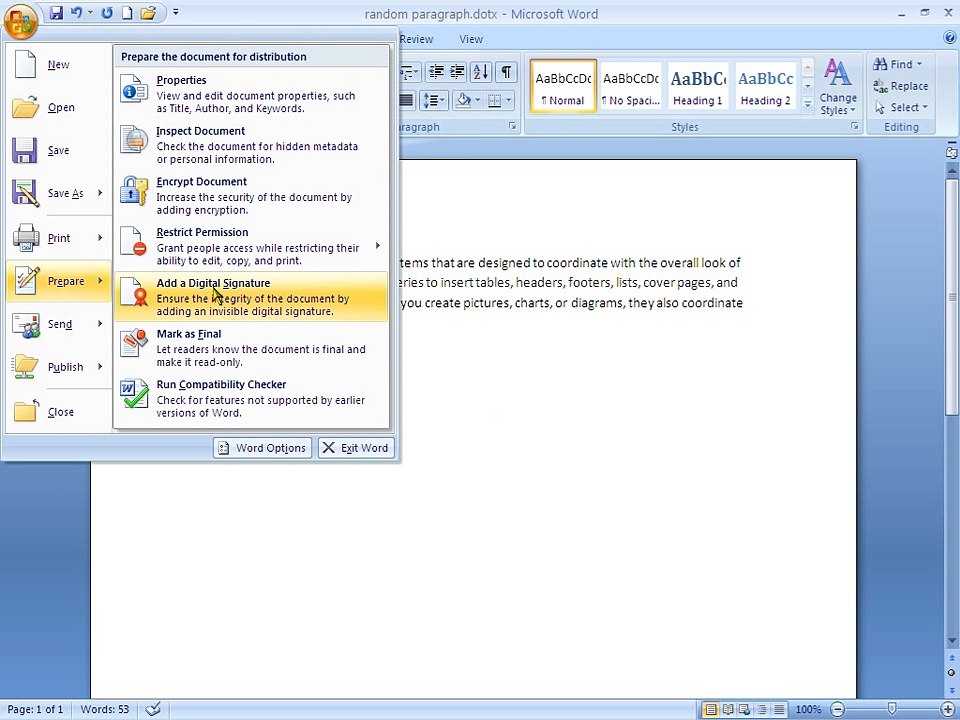This screenshot has width=960, height=720.
Task: Expand the Restrict Permission submenu arrow
Action: pos(378,246)
